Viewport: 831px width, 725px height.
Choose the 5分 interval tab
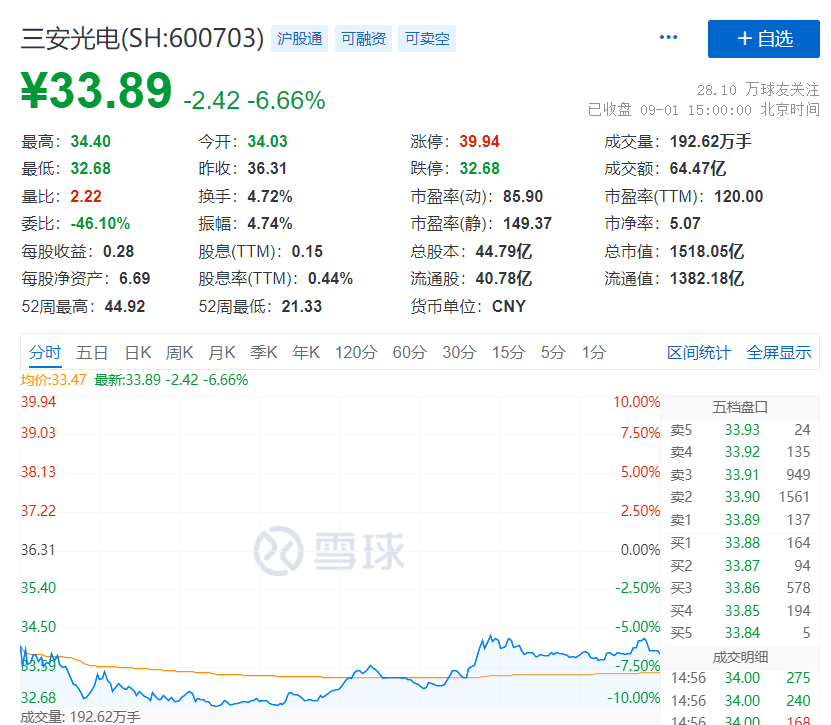pos(553,352)
